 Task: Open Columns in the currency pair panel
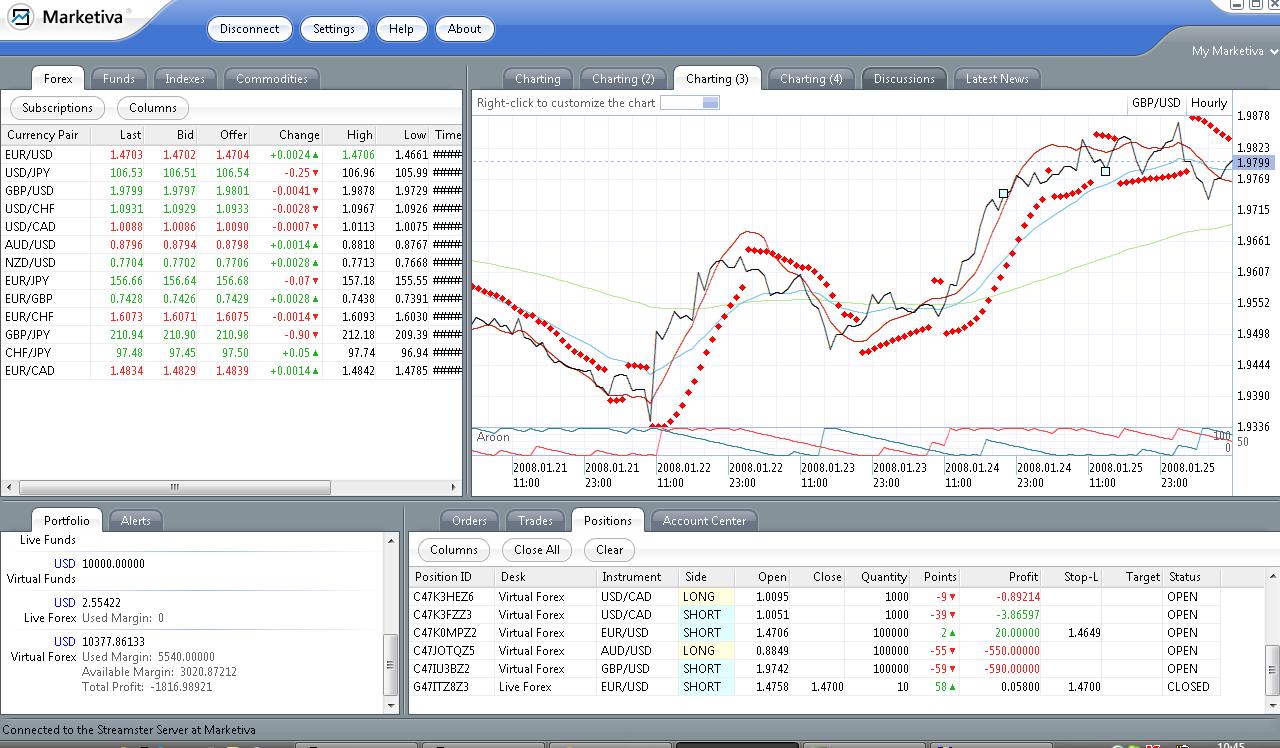click(x=153, y=108)
